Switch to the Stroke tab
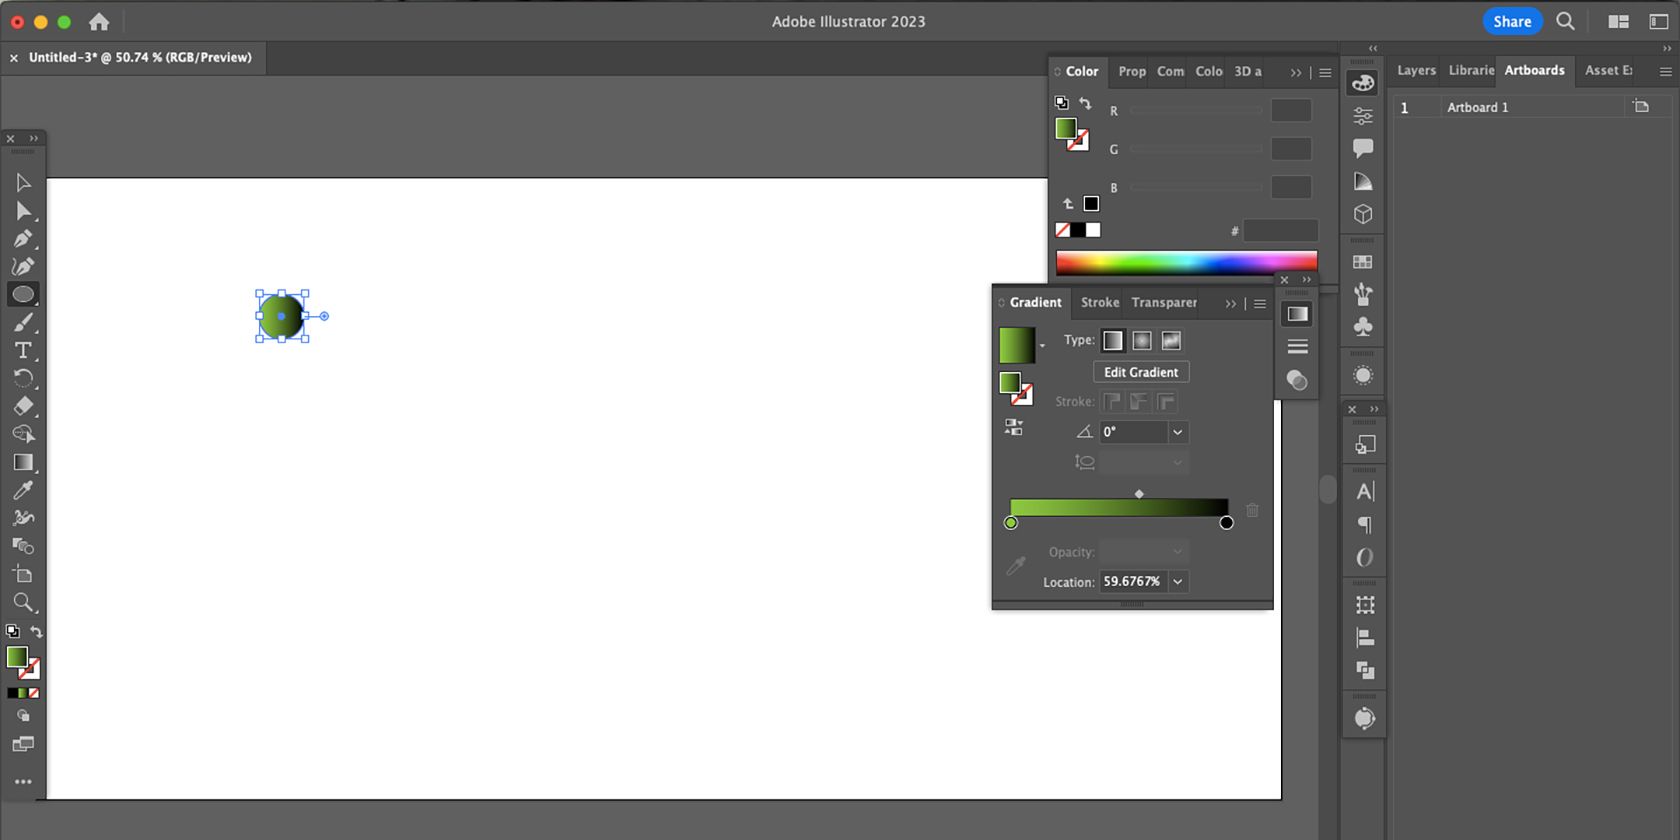 click(1100, 302)
